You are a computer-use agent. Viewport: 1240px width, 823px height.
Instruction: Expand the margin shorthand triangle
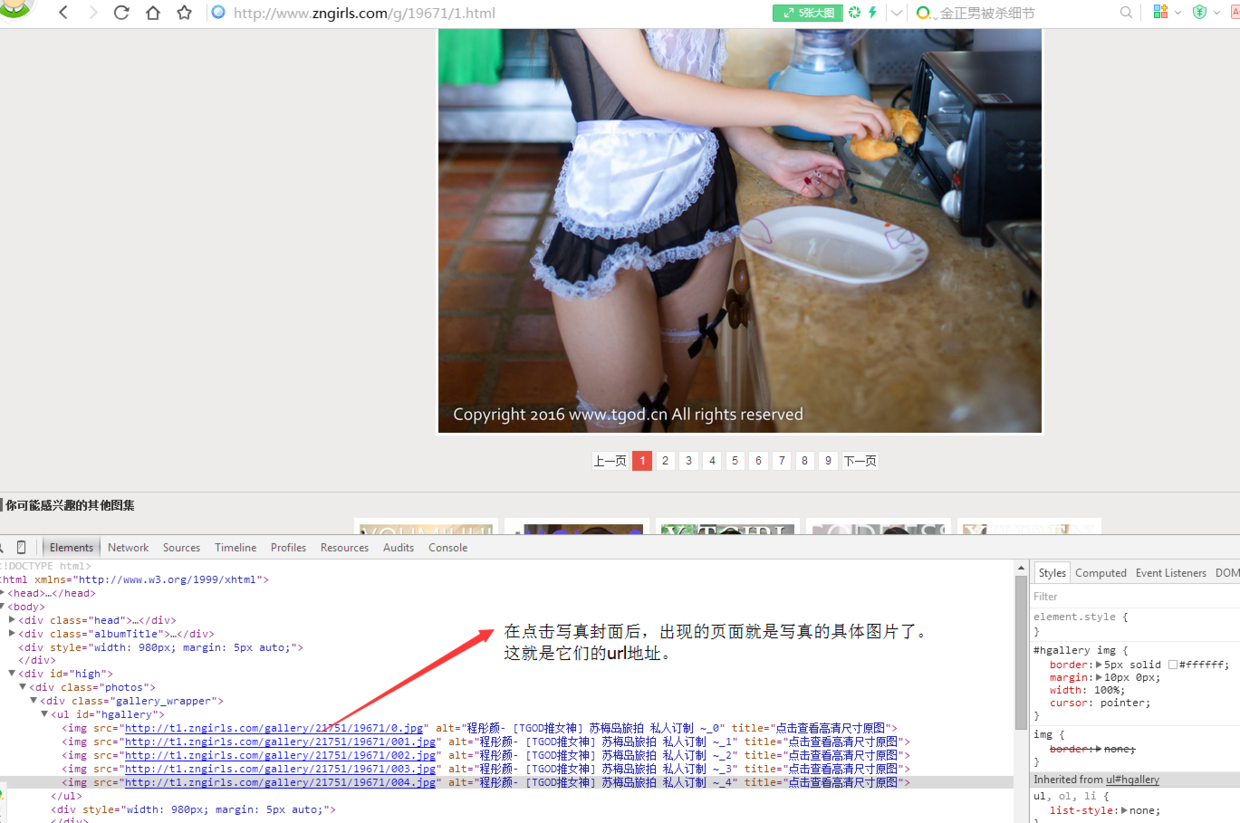click(x=1099, y=678)
